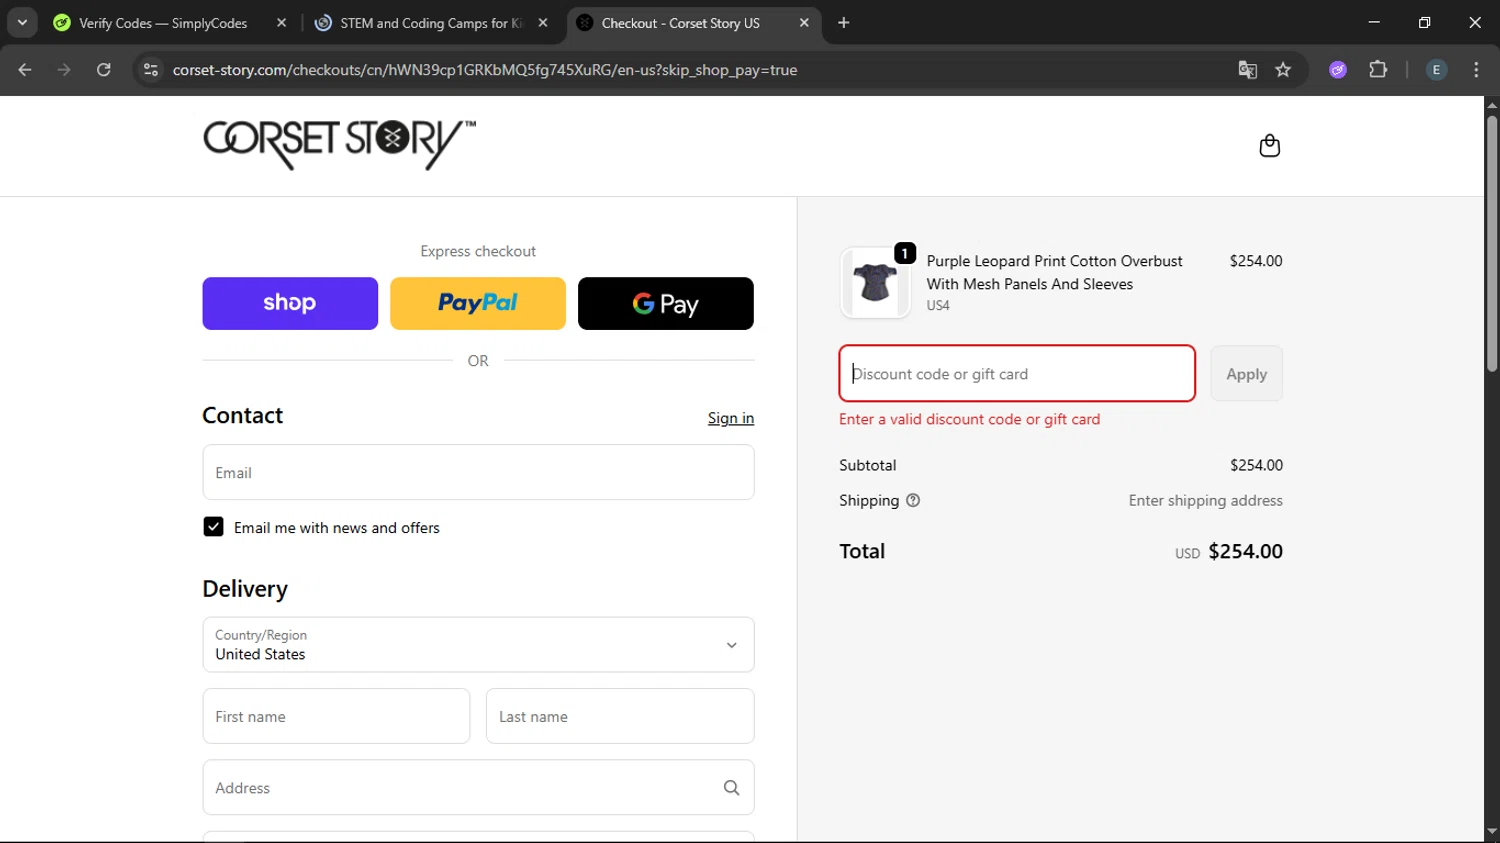Viewport: 1500px width, 843px height.
Task: Click the Address input field
Action: (478, 788)
